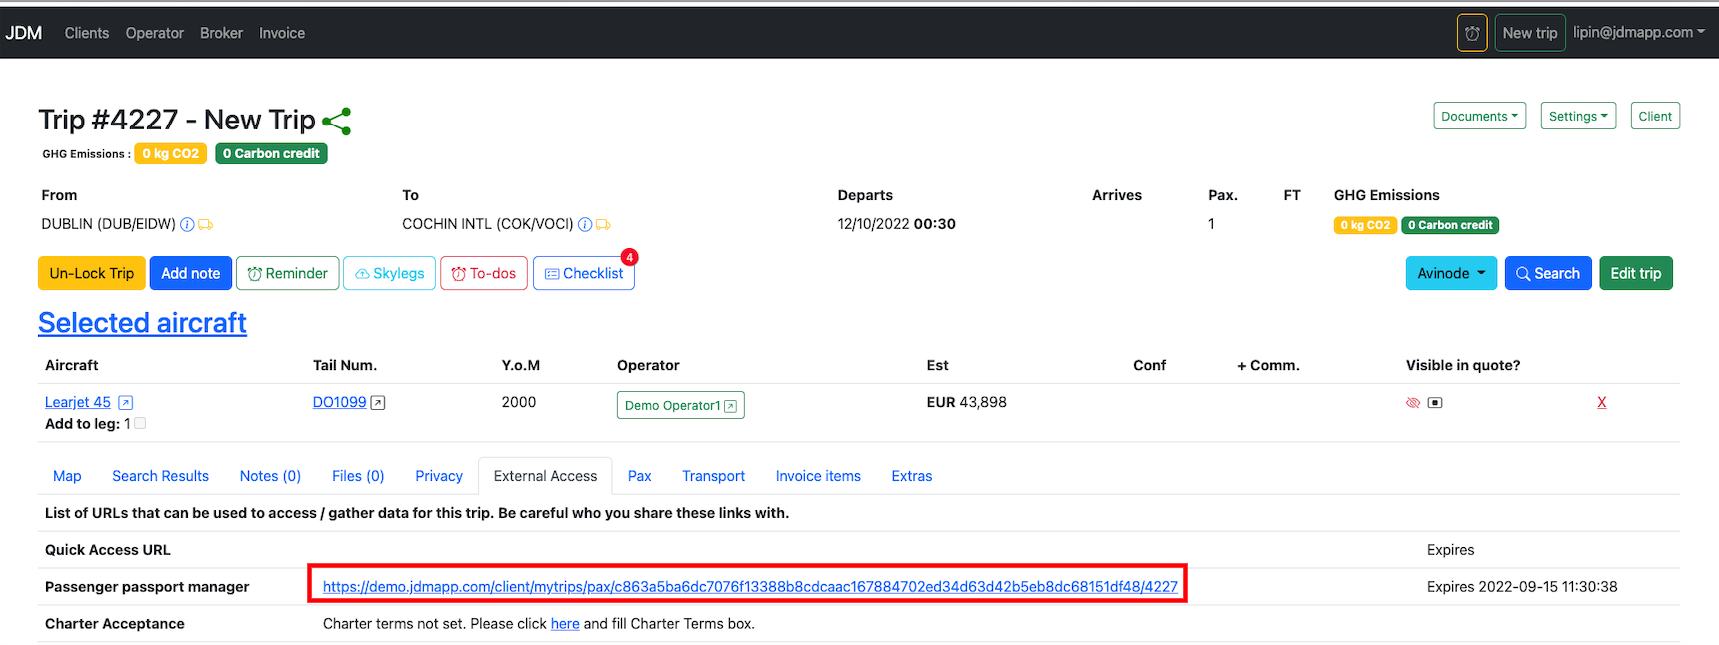Toggle the square record icon in quote column

1435,403
